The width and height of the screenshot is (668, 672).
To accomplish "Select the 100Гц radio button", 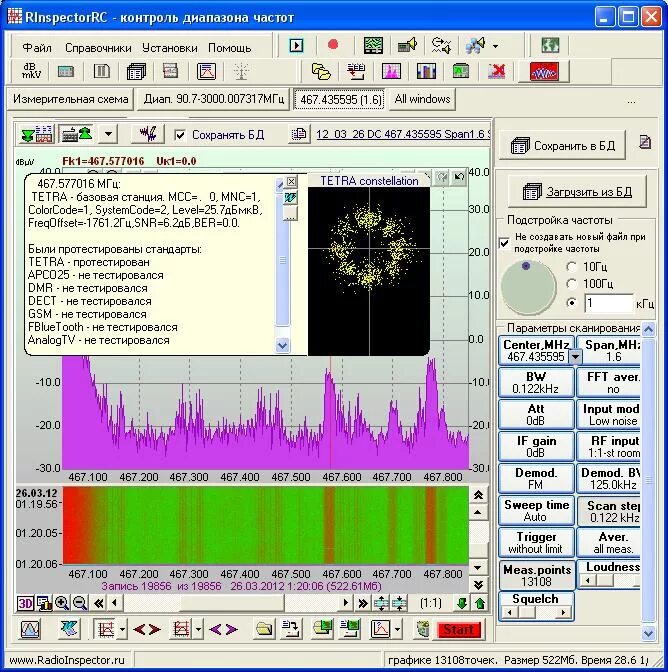I will pos(571,284).
